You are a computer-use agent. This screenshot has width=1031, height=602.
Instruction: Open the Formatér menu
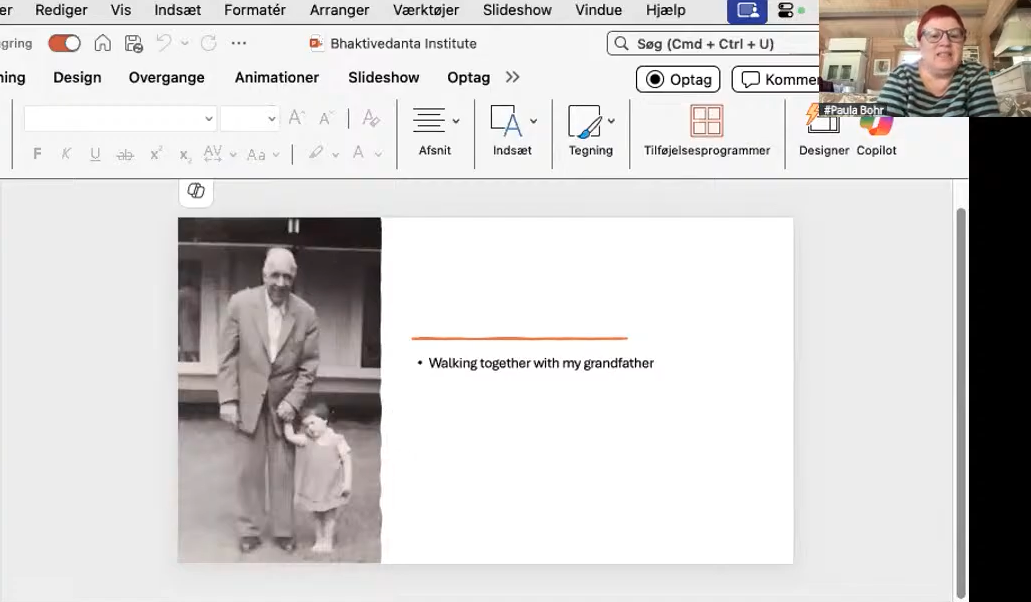(254, 10)
